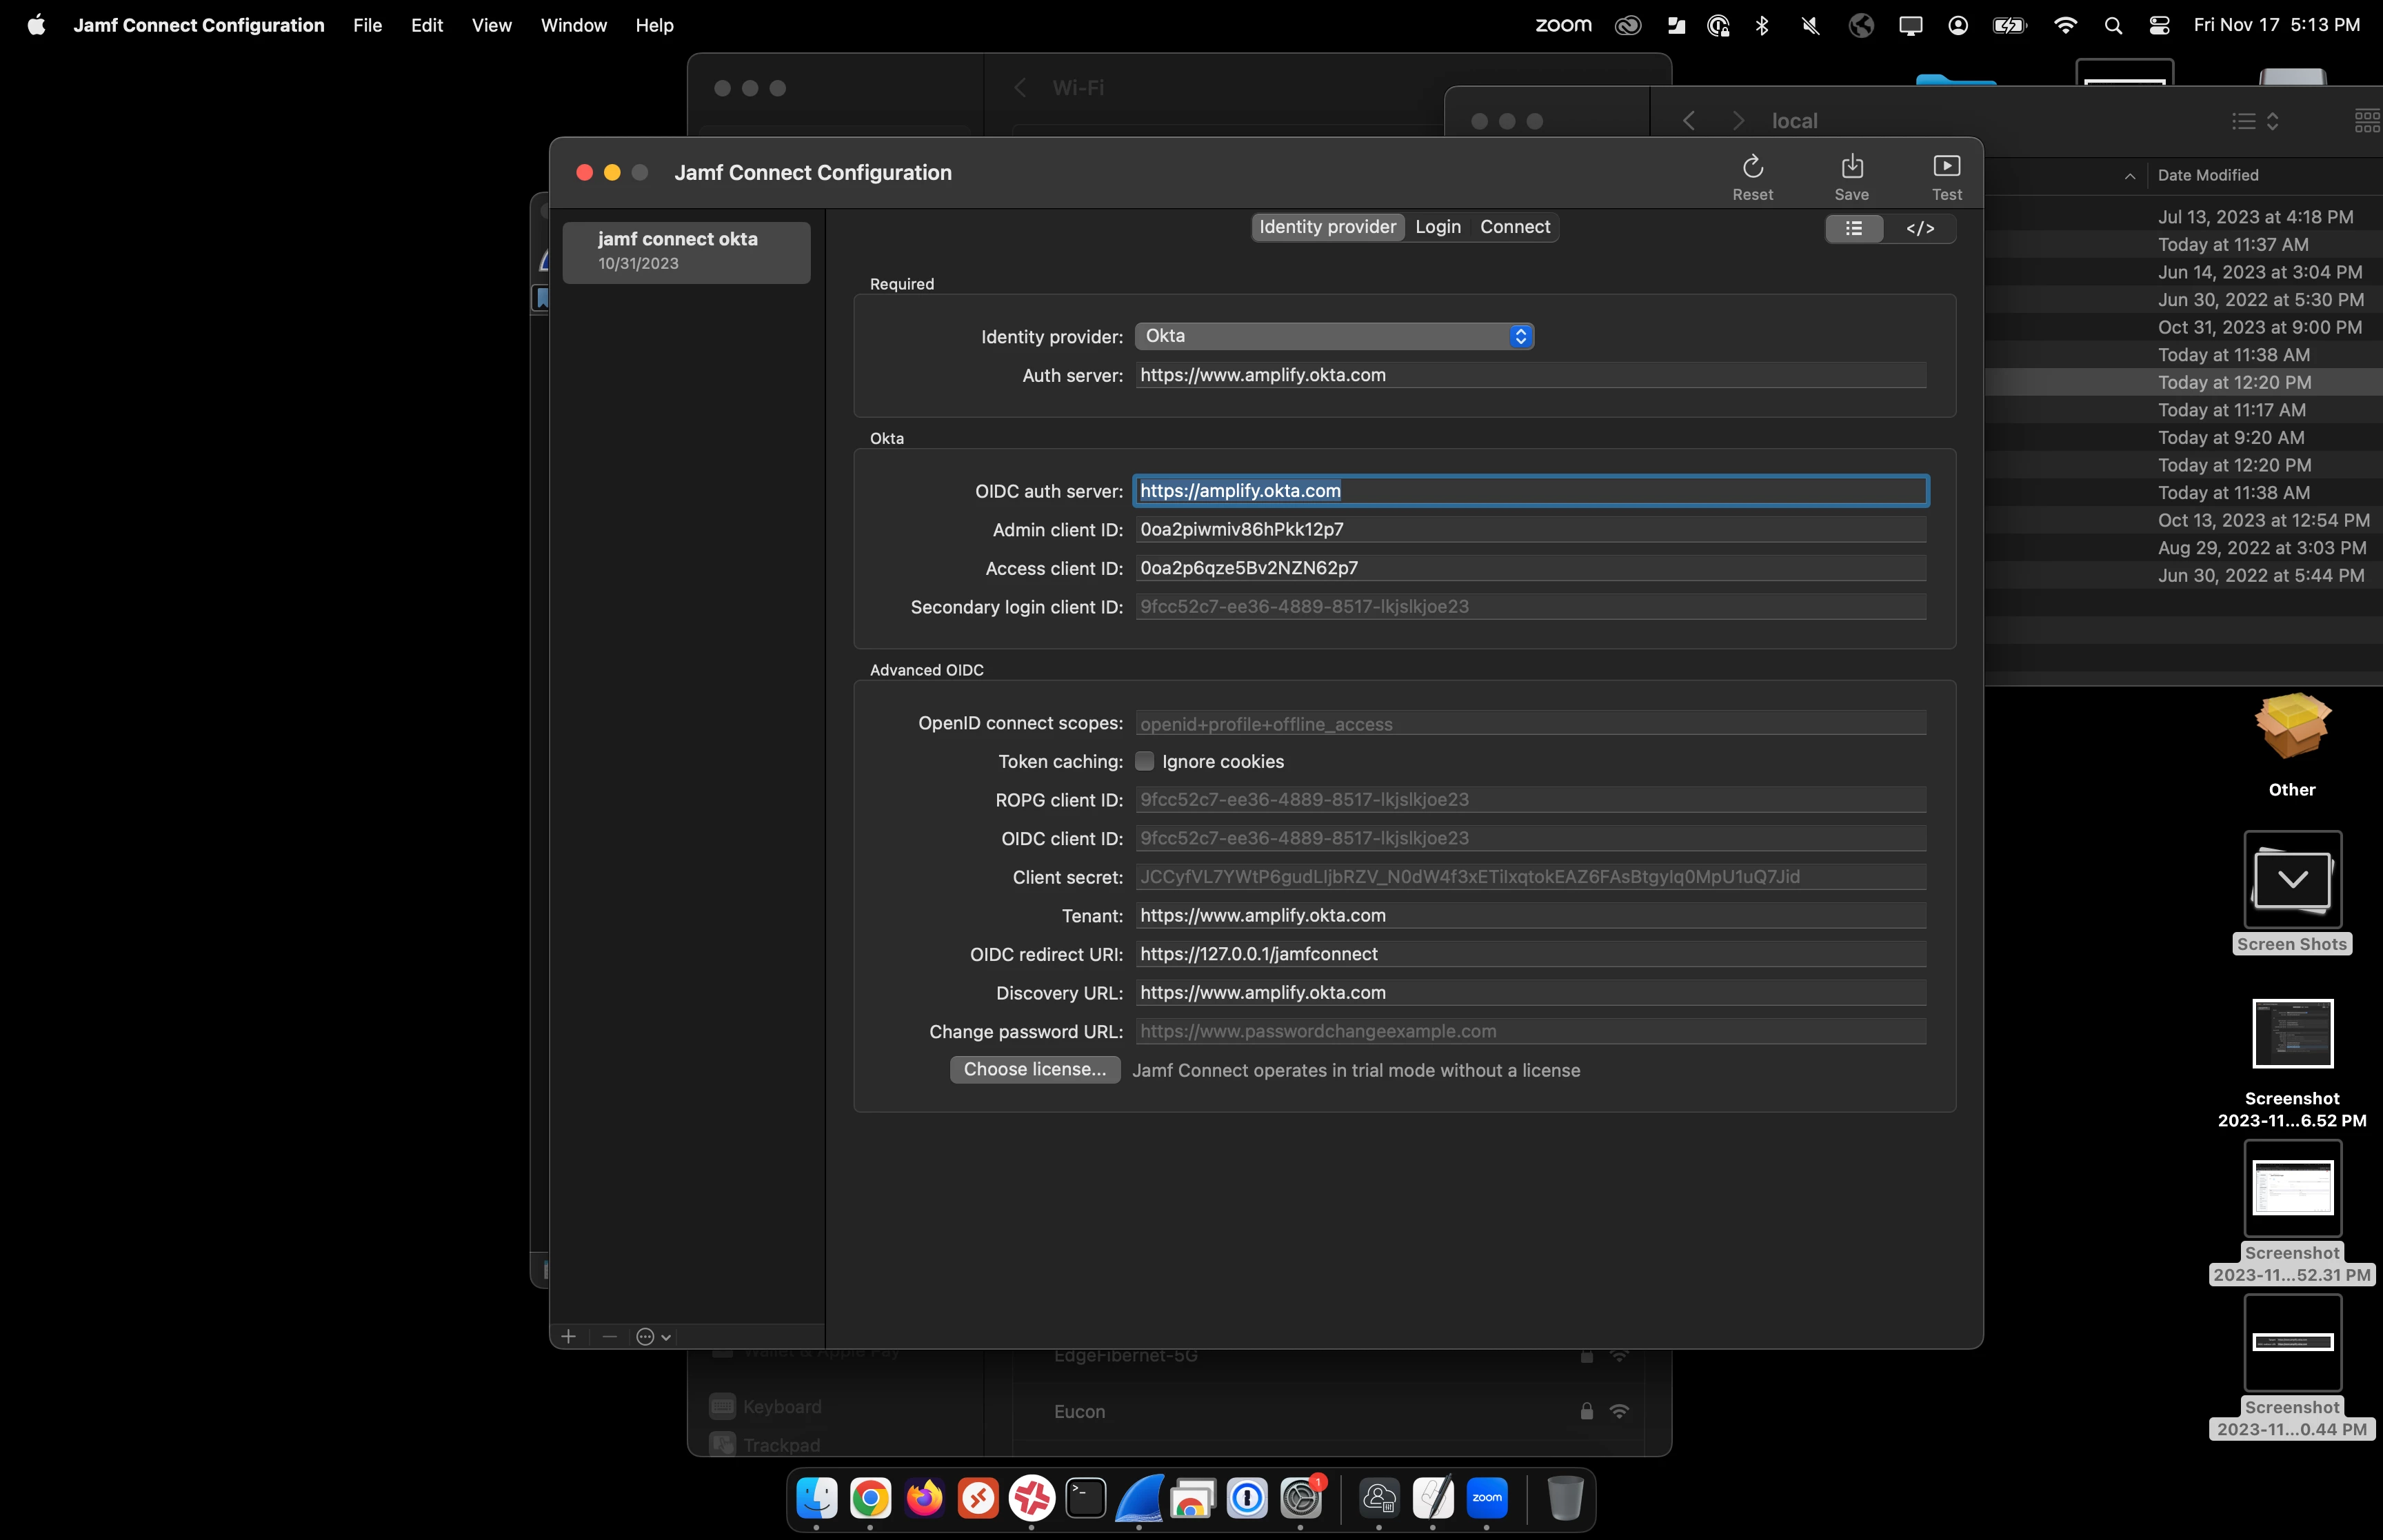
Task: Open Script Editor from the Dock
Action: coord(1433,1497)
